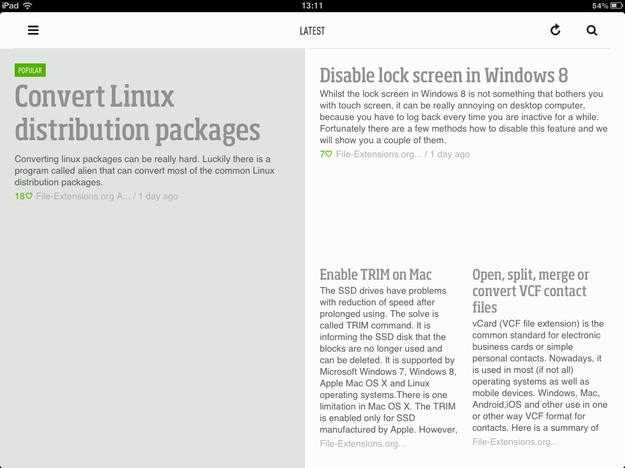
Task: Tap the LATEST header title
Action: click(312, 31)
